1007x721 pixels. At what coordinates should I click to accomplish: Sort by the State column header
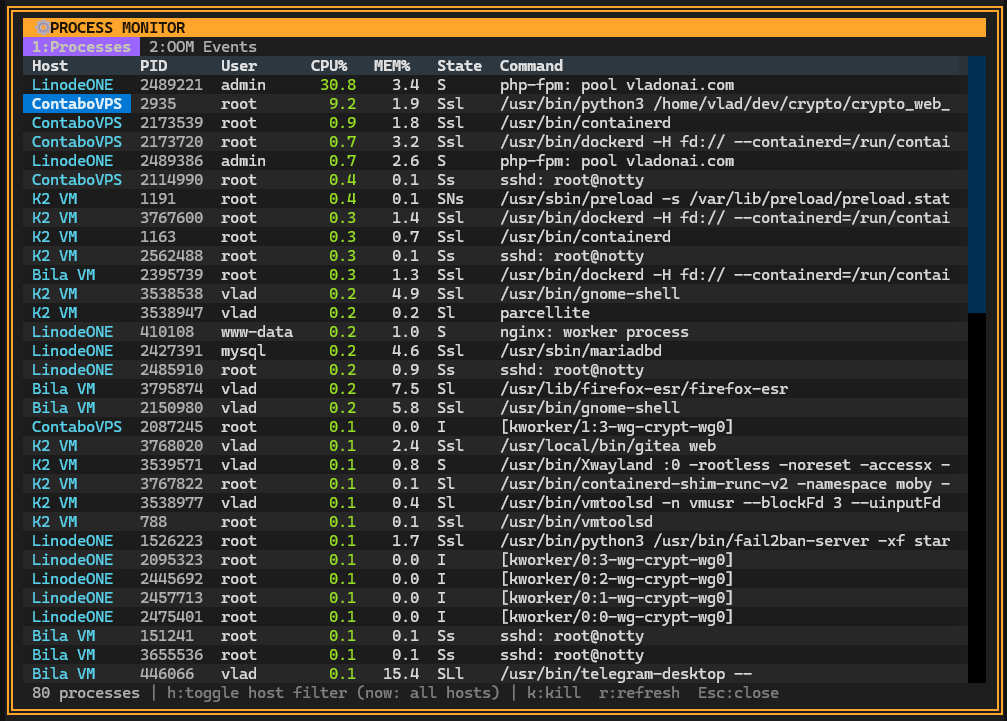pos(459,65)
